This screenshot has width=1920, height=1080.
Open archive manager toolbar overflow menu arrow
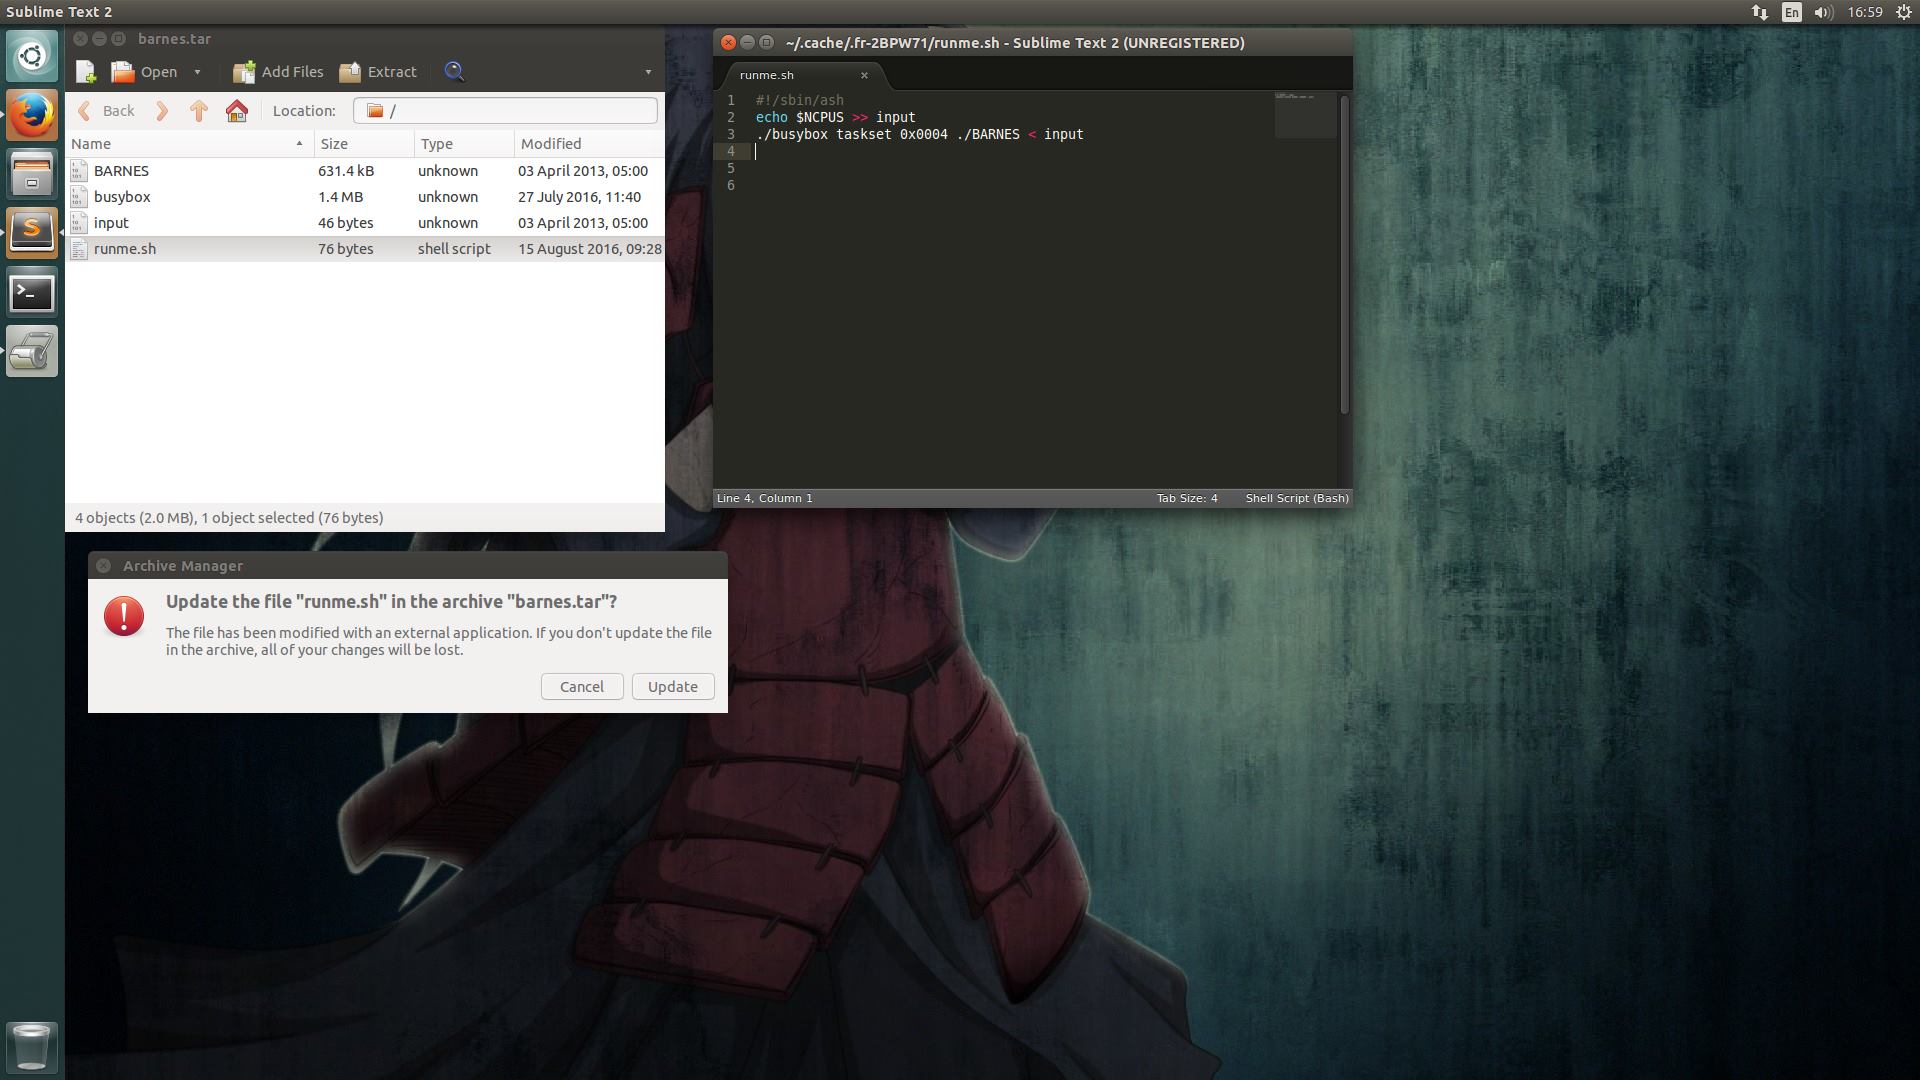[x=648, y=72]
